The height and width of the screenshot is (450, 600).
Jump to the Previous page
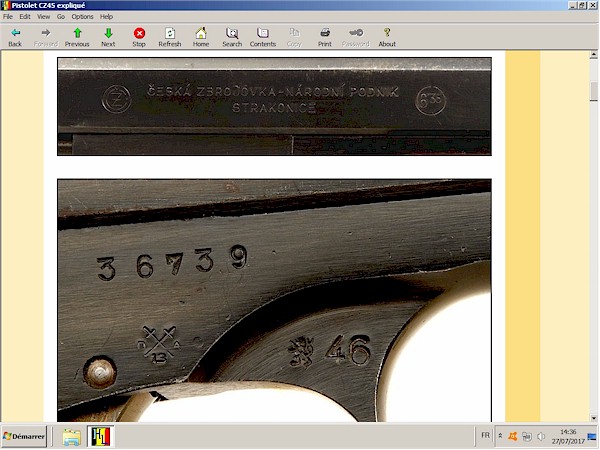pos(77,37)
